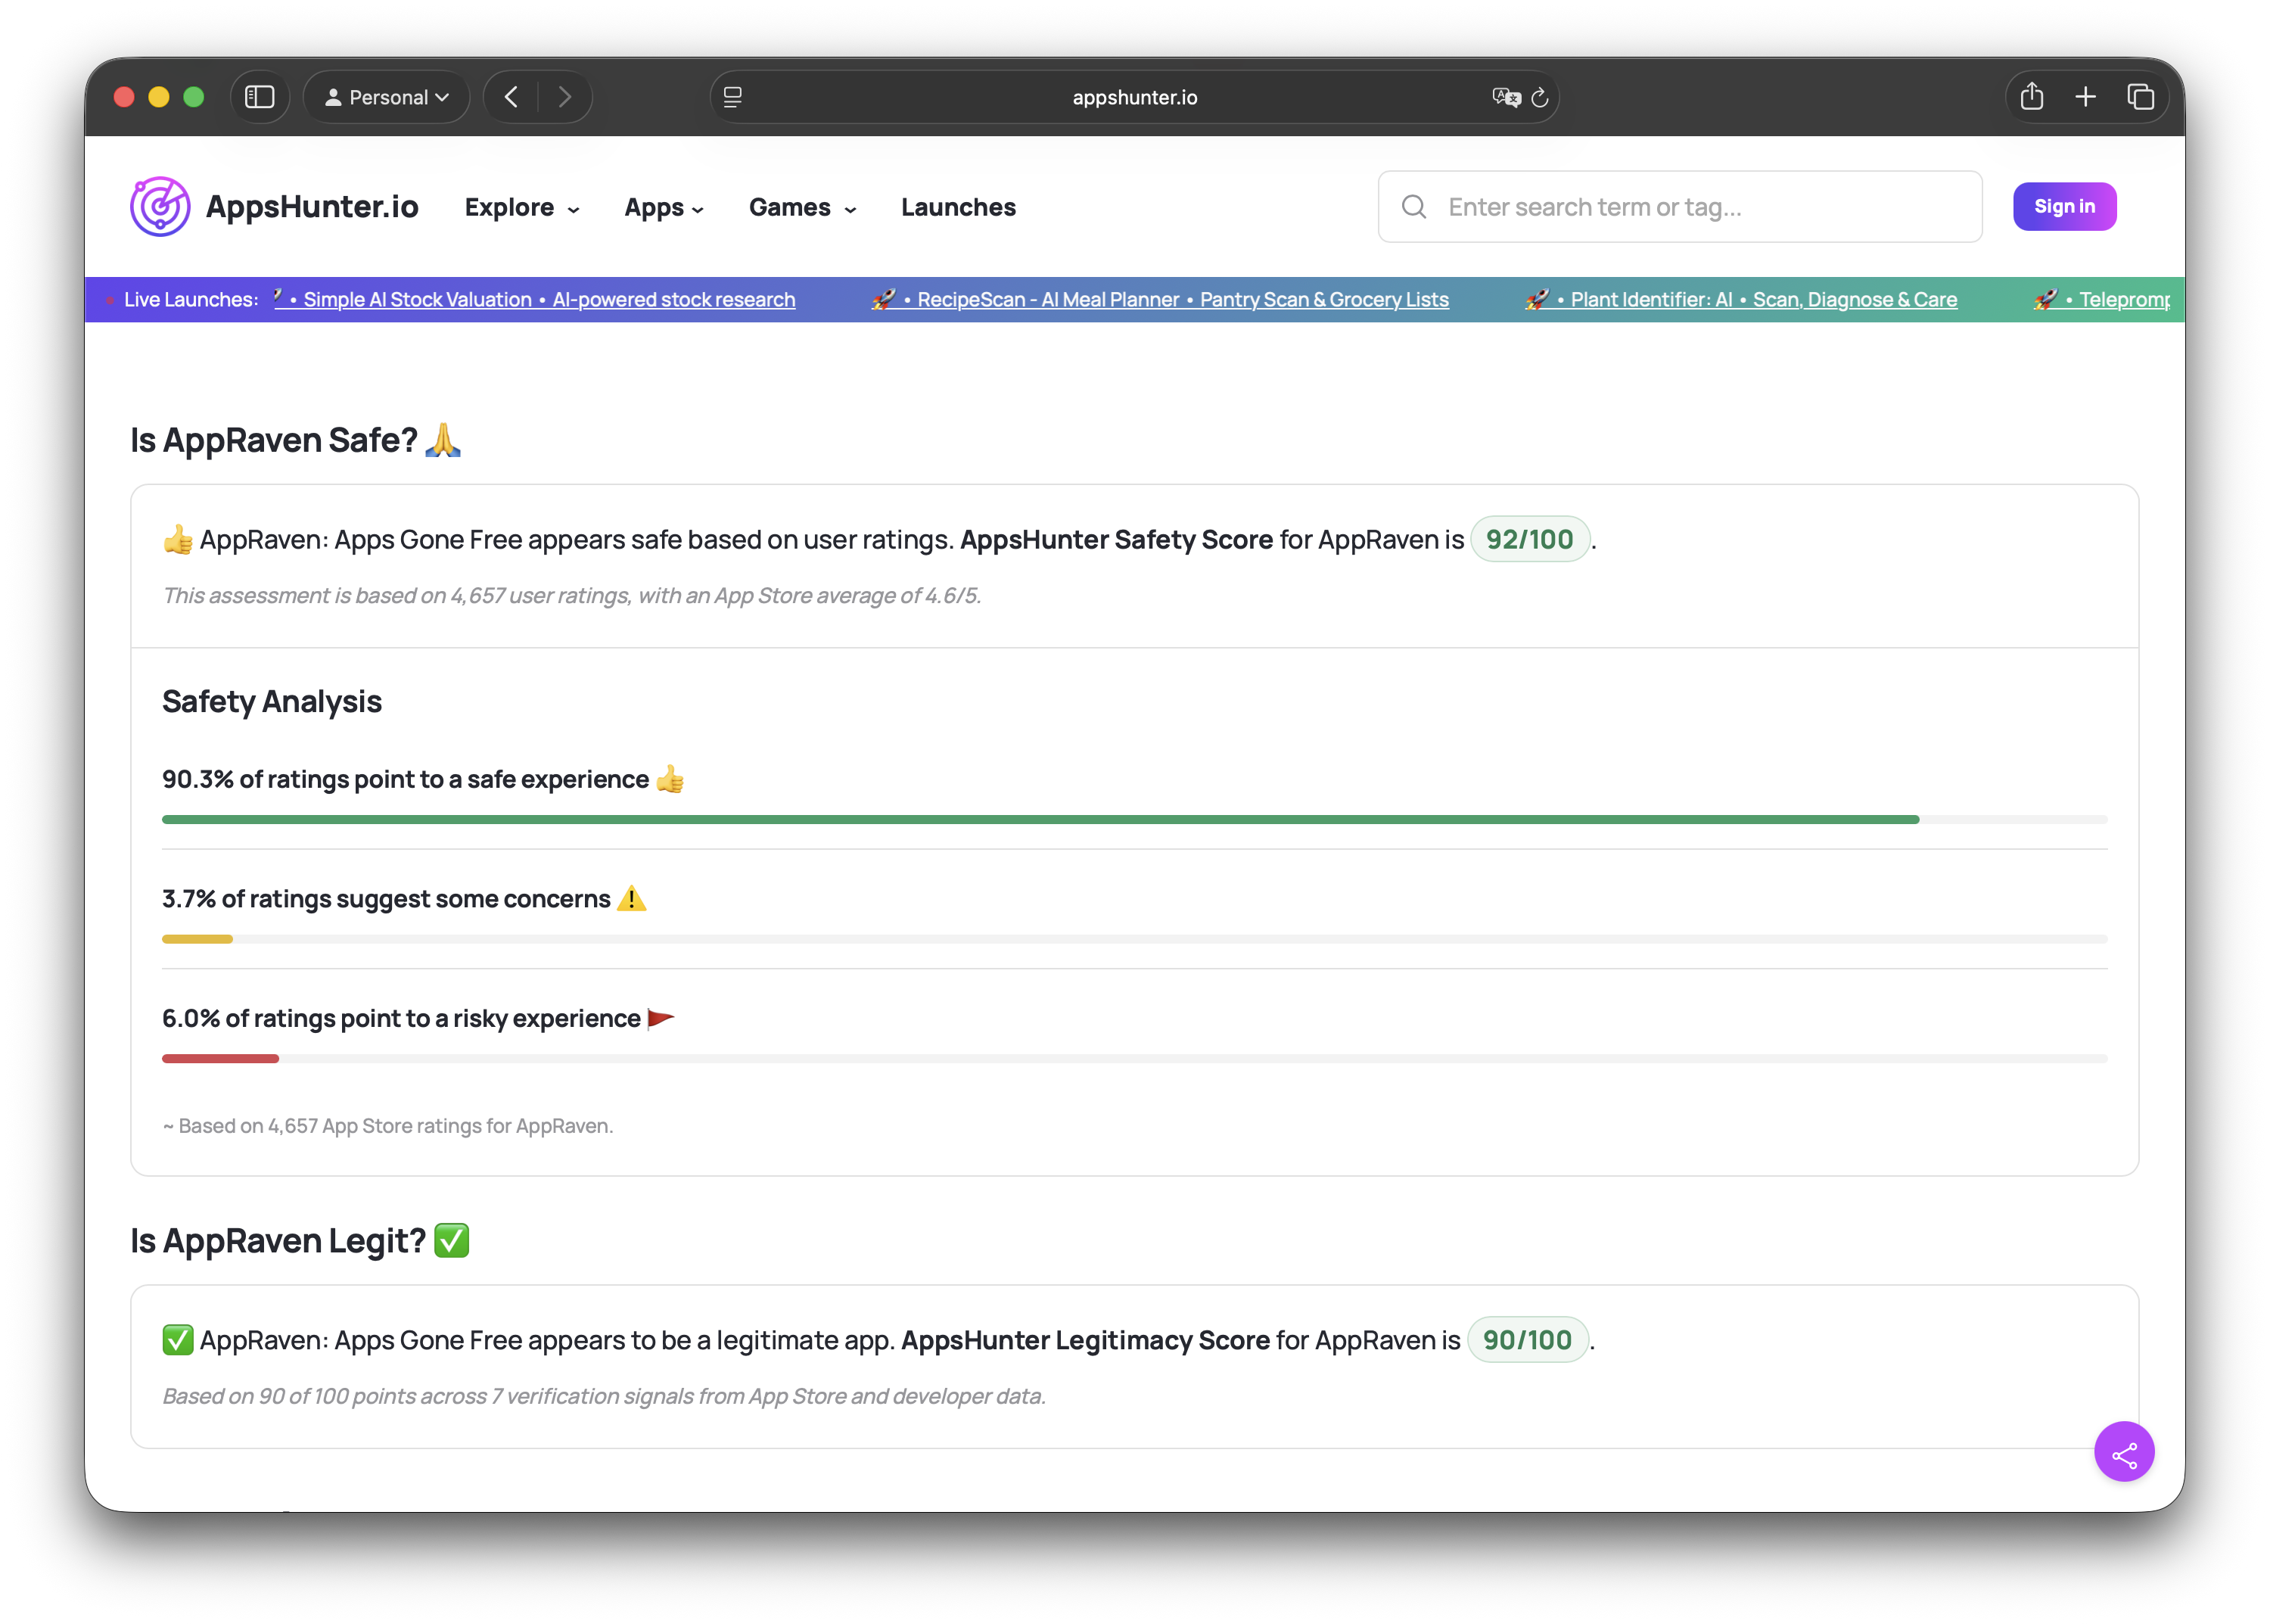2270x1624 pixels.
Task: Click the "Live Launches:" label
Action: click(191, 299)
